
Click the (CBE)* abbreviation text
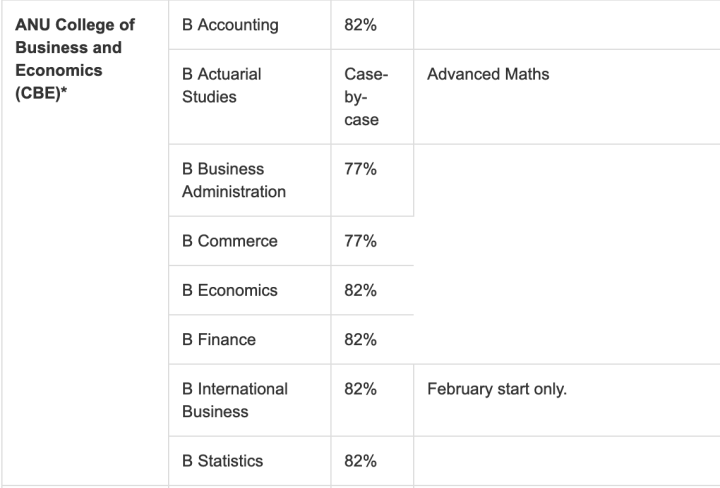point(41,93)
